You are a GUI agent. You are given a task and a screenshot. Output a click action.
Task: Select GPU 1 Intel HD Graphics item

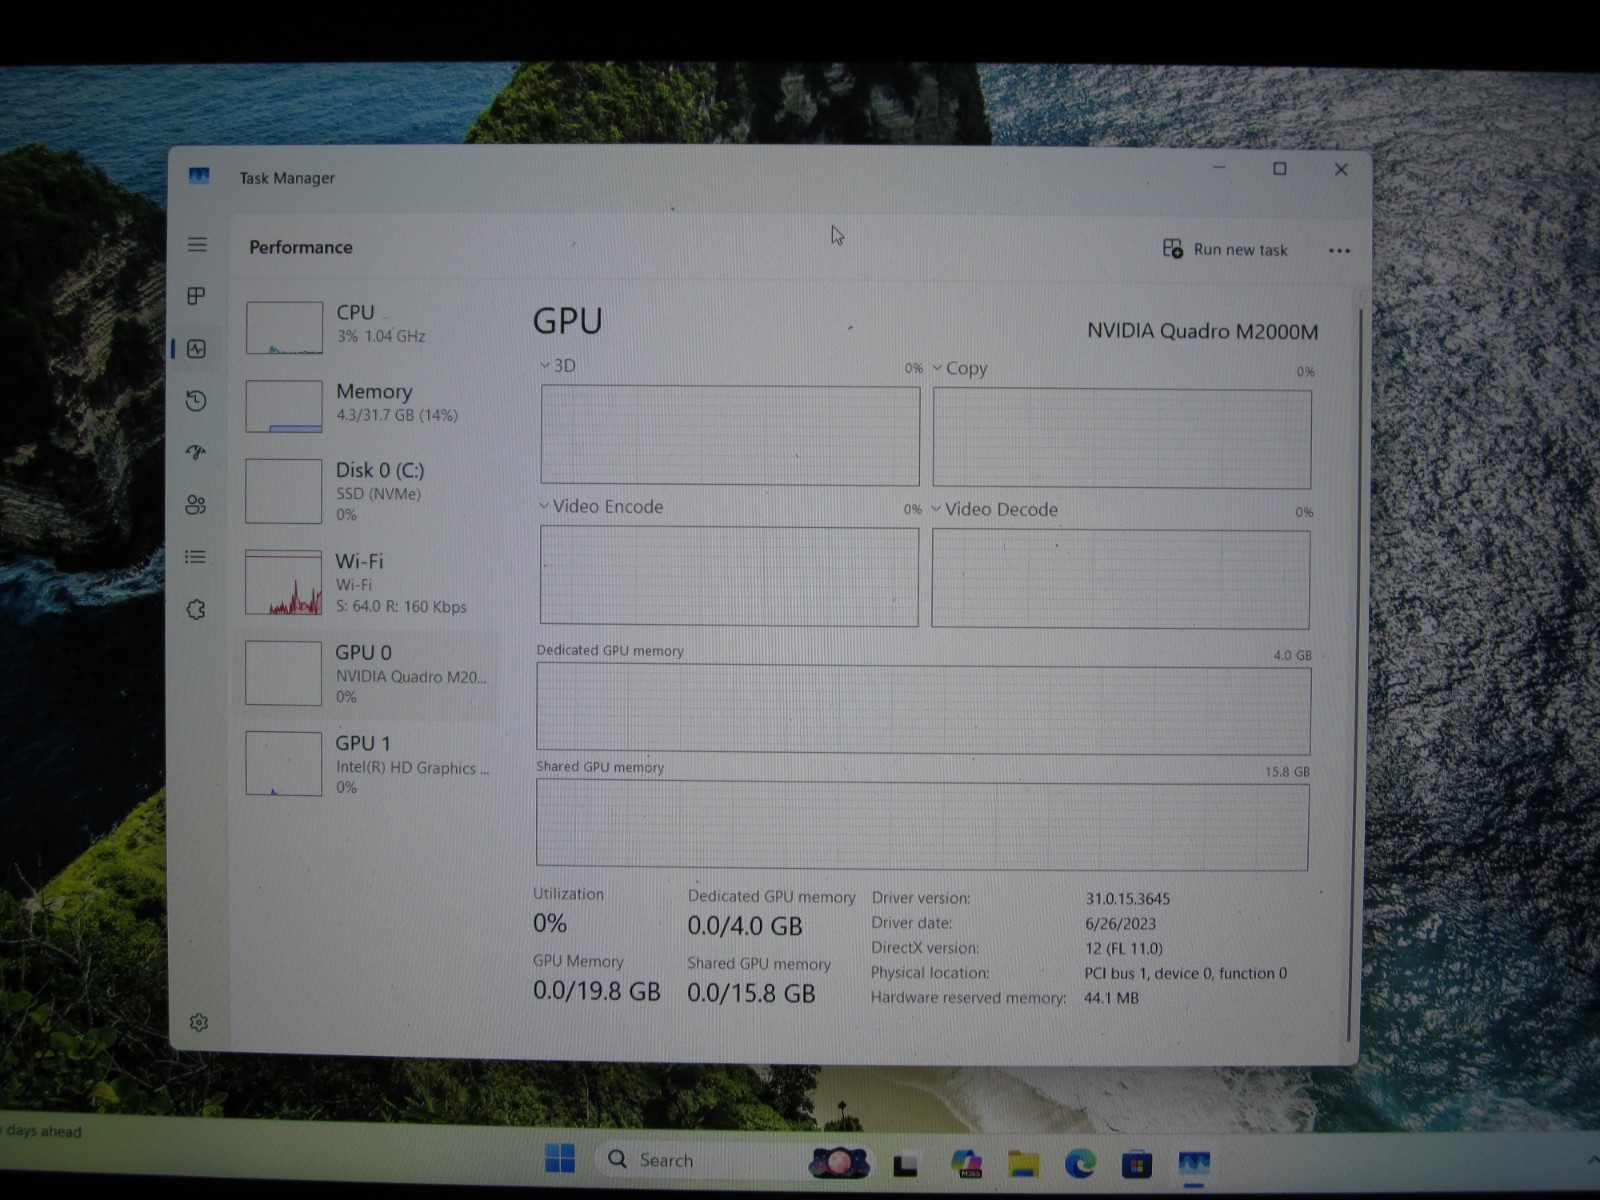tap(367, 765)
